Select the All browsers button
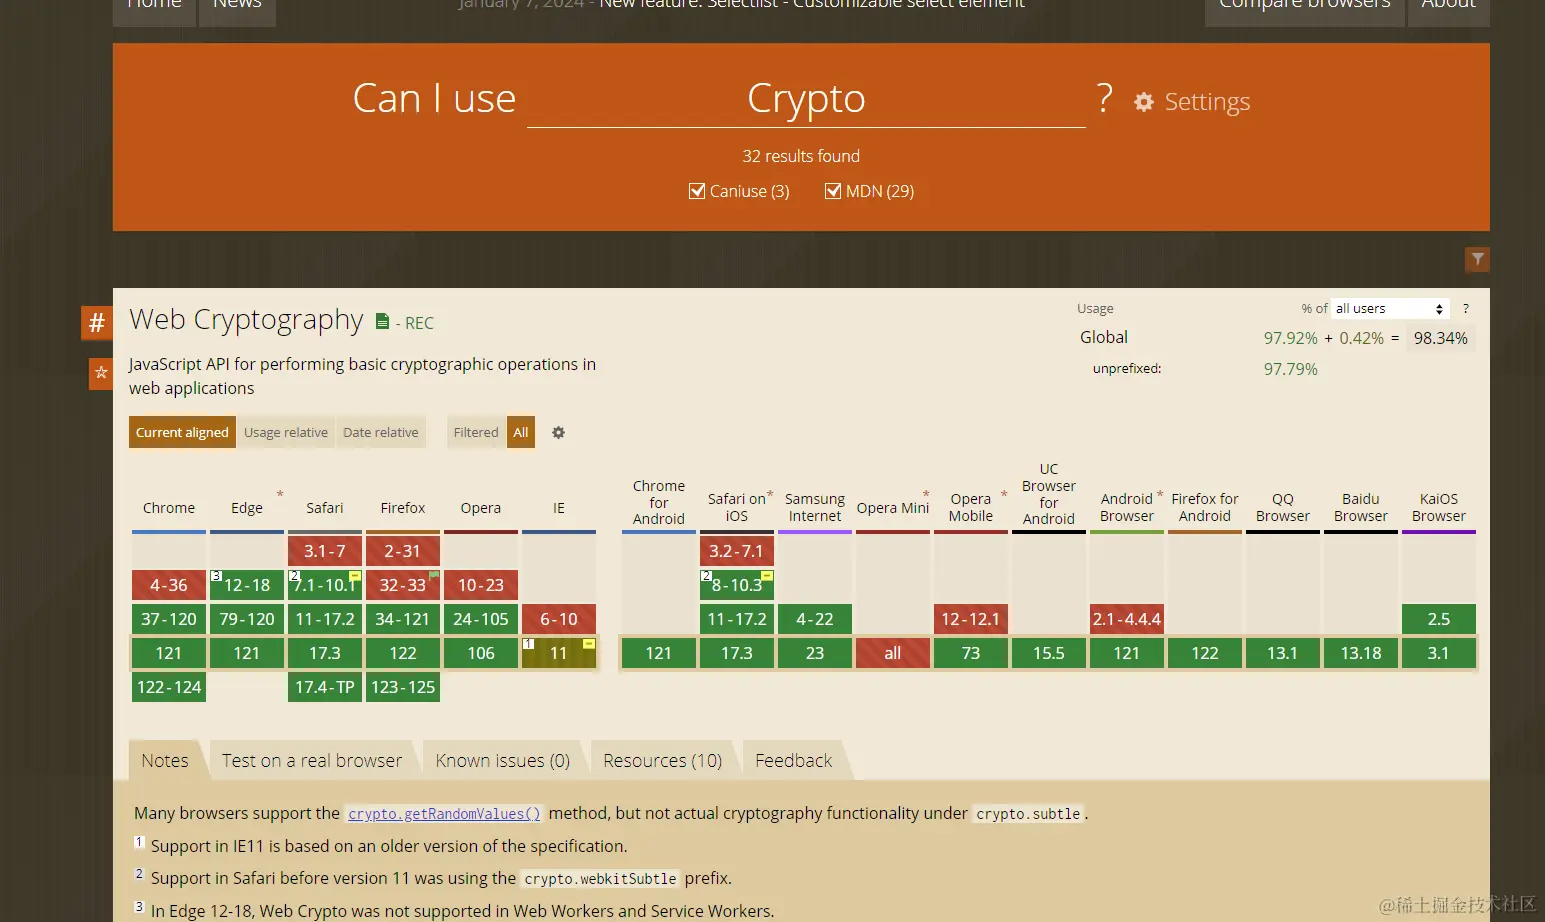 521,432
